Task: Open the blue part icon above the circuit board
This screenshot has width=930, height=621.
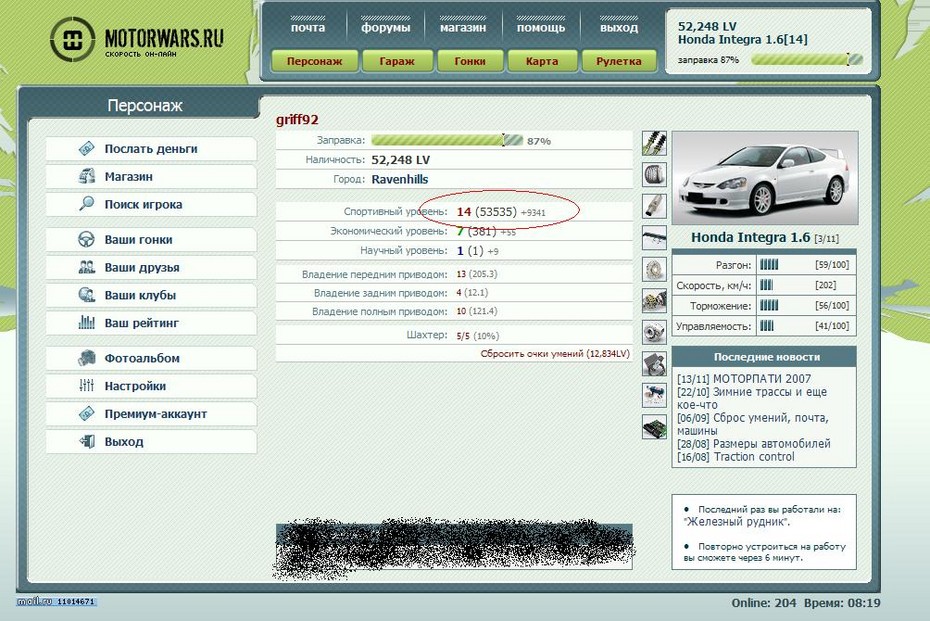Action: pos(654,394)
